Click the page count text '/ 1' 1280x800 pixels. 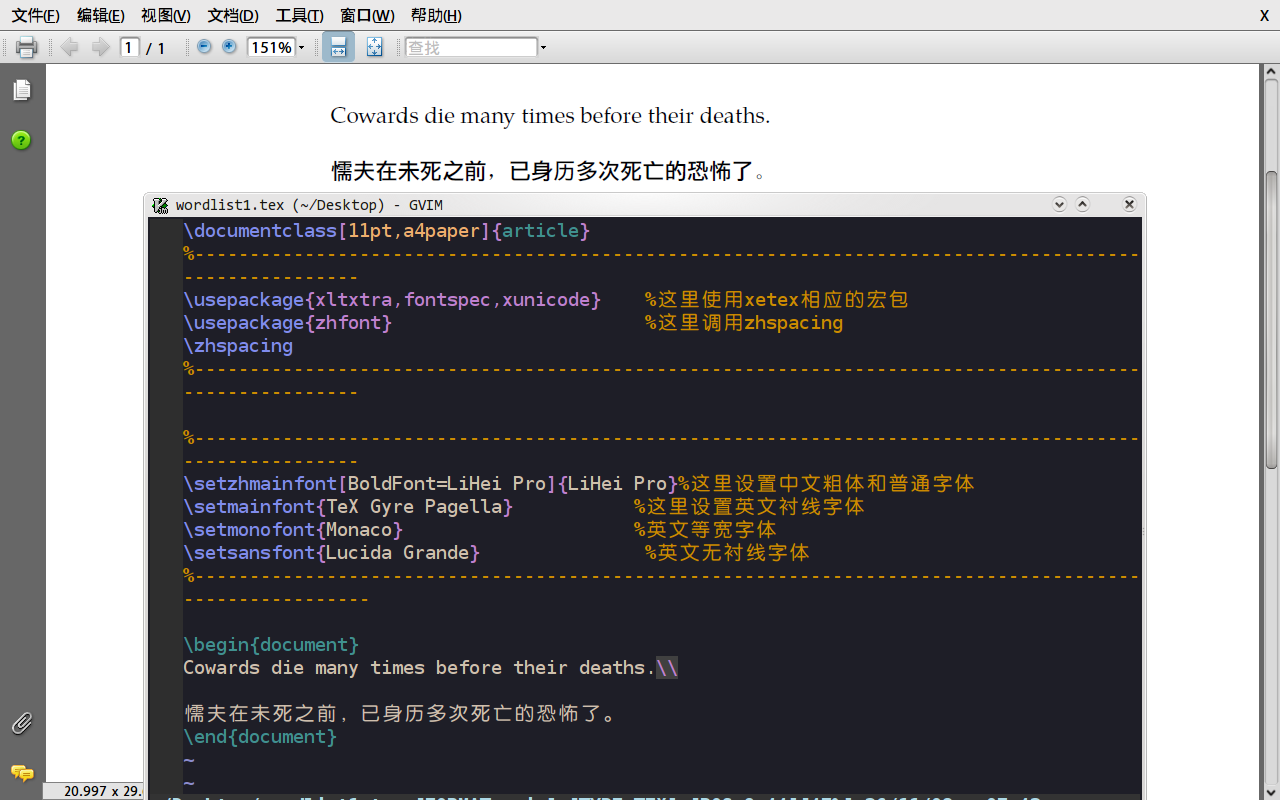[156, 48]
